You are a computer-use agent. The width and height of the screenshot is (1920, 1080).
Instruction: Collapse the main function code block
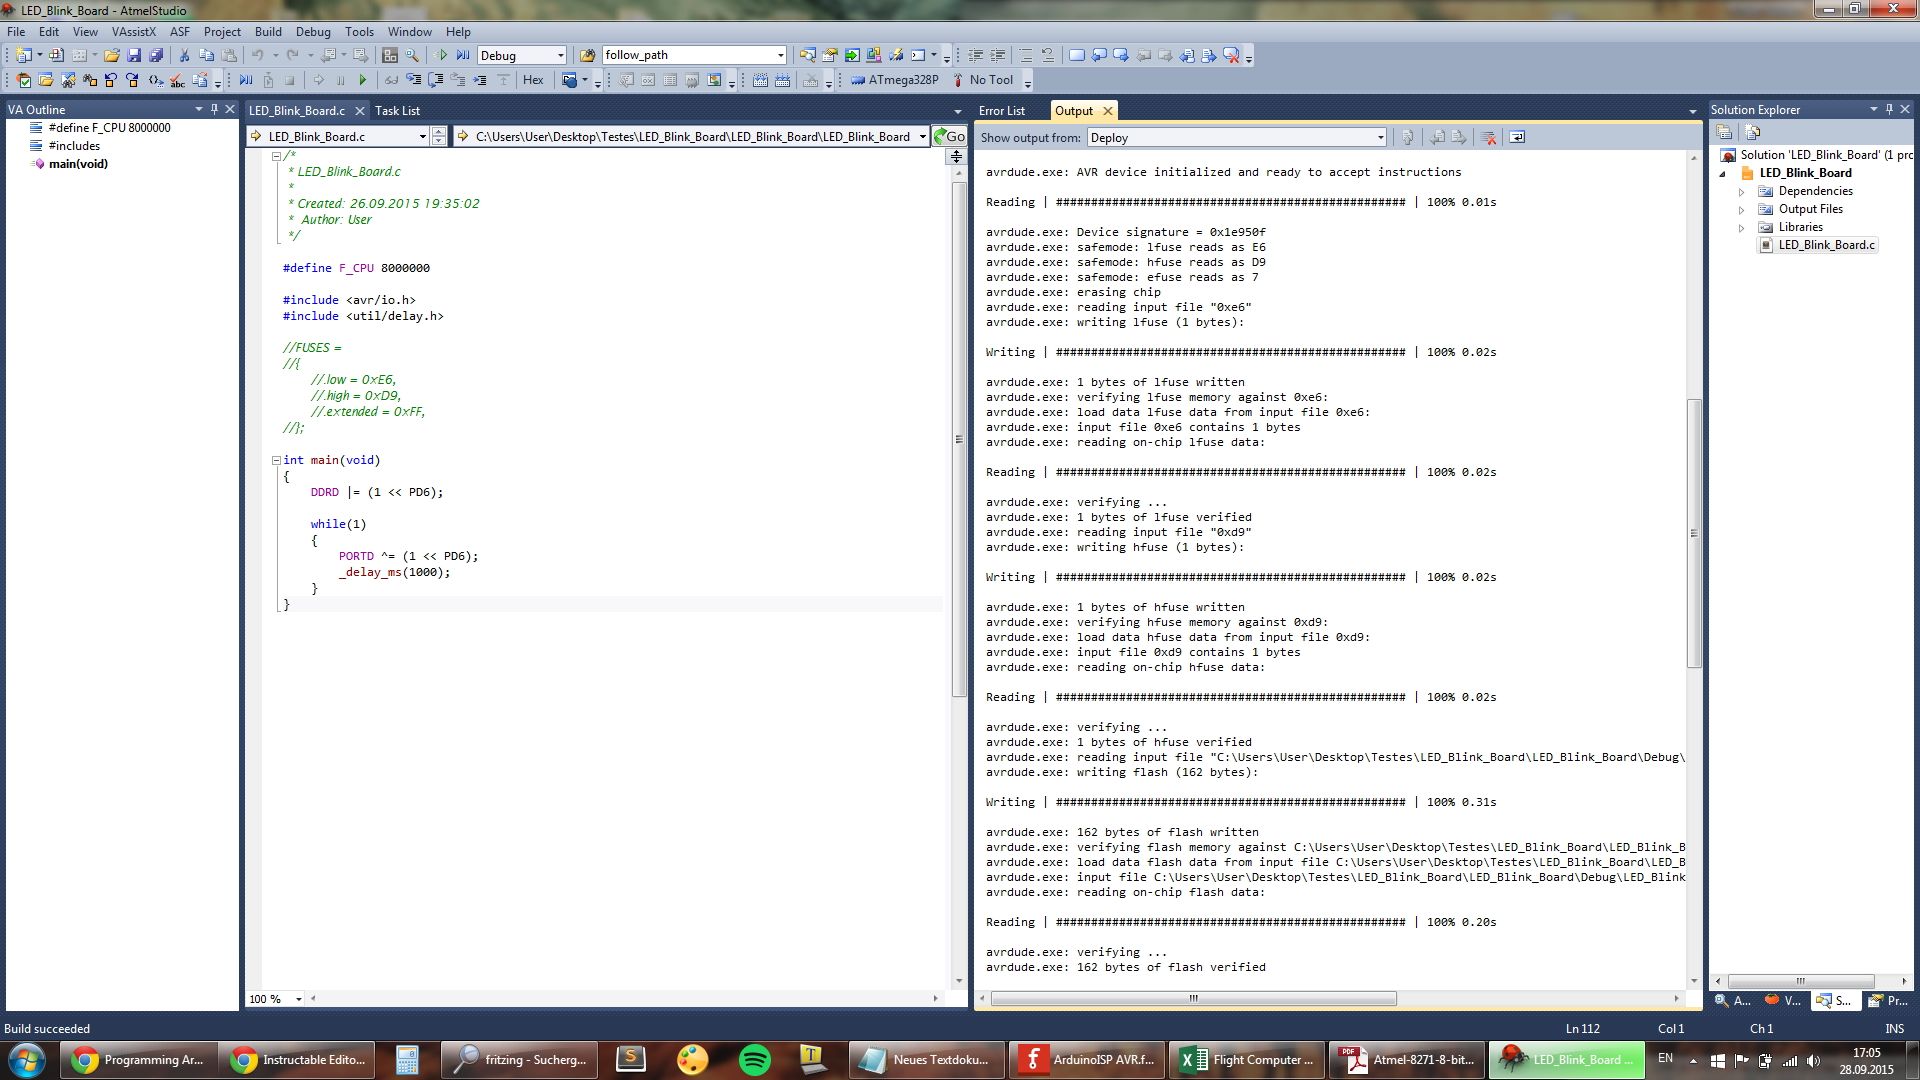(276, 460)
